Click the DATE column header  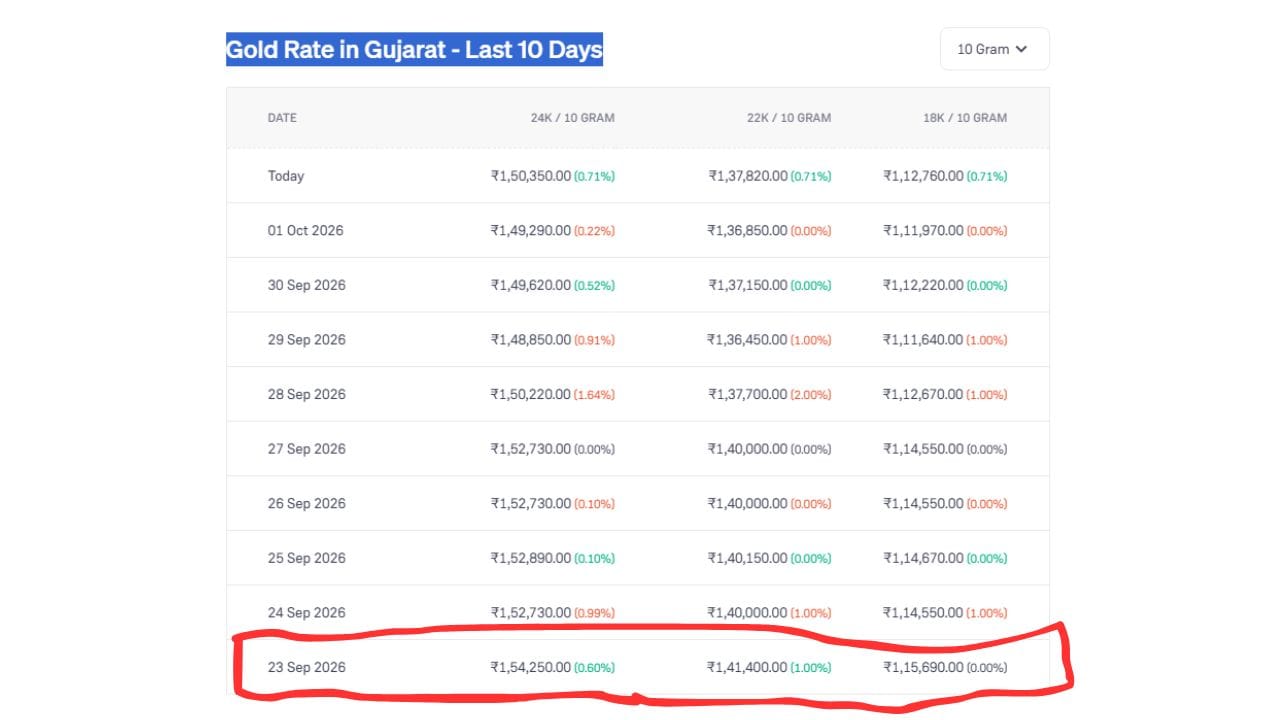pyautogui.click(x=282, y=118)
